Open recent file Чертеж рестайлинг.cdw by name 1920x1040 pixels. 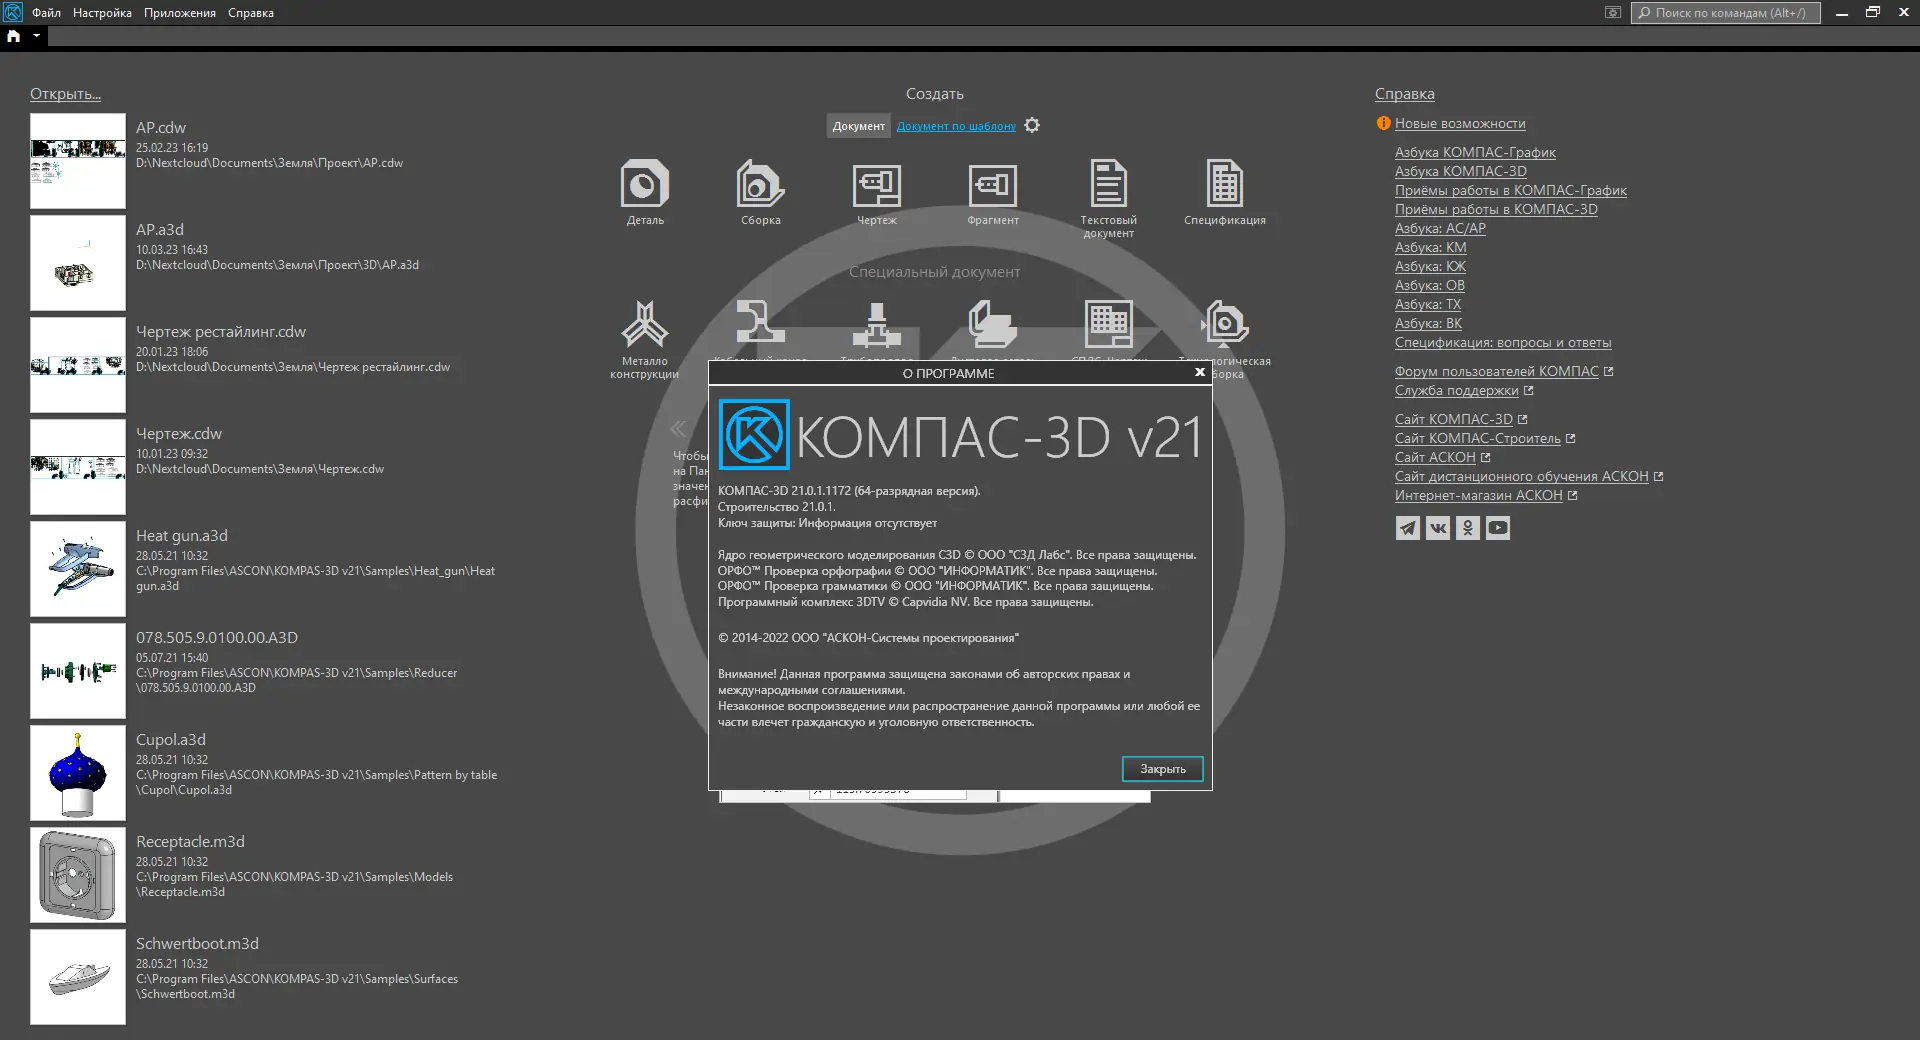(221, 332)
